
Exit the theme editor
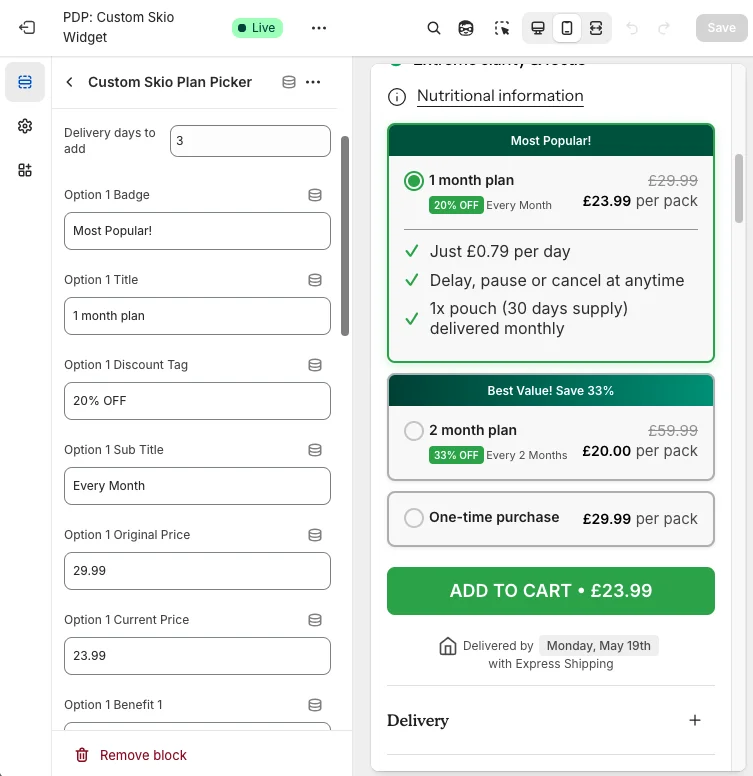(27, 28)
